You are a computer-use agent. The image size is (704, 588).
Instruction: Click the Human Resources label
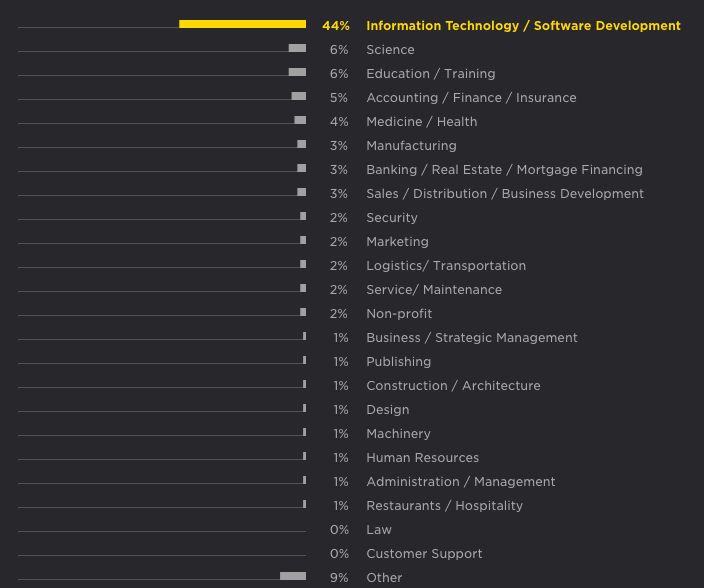422,458
